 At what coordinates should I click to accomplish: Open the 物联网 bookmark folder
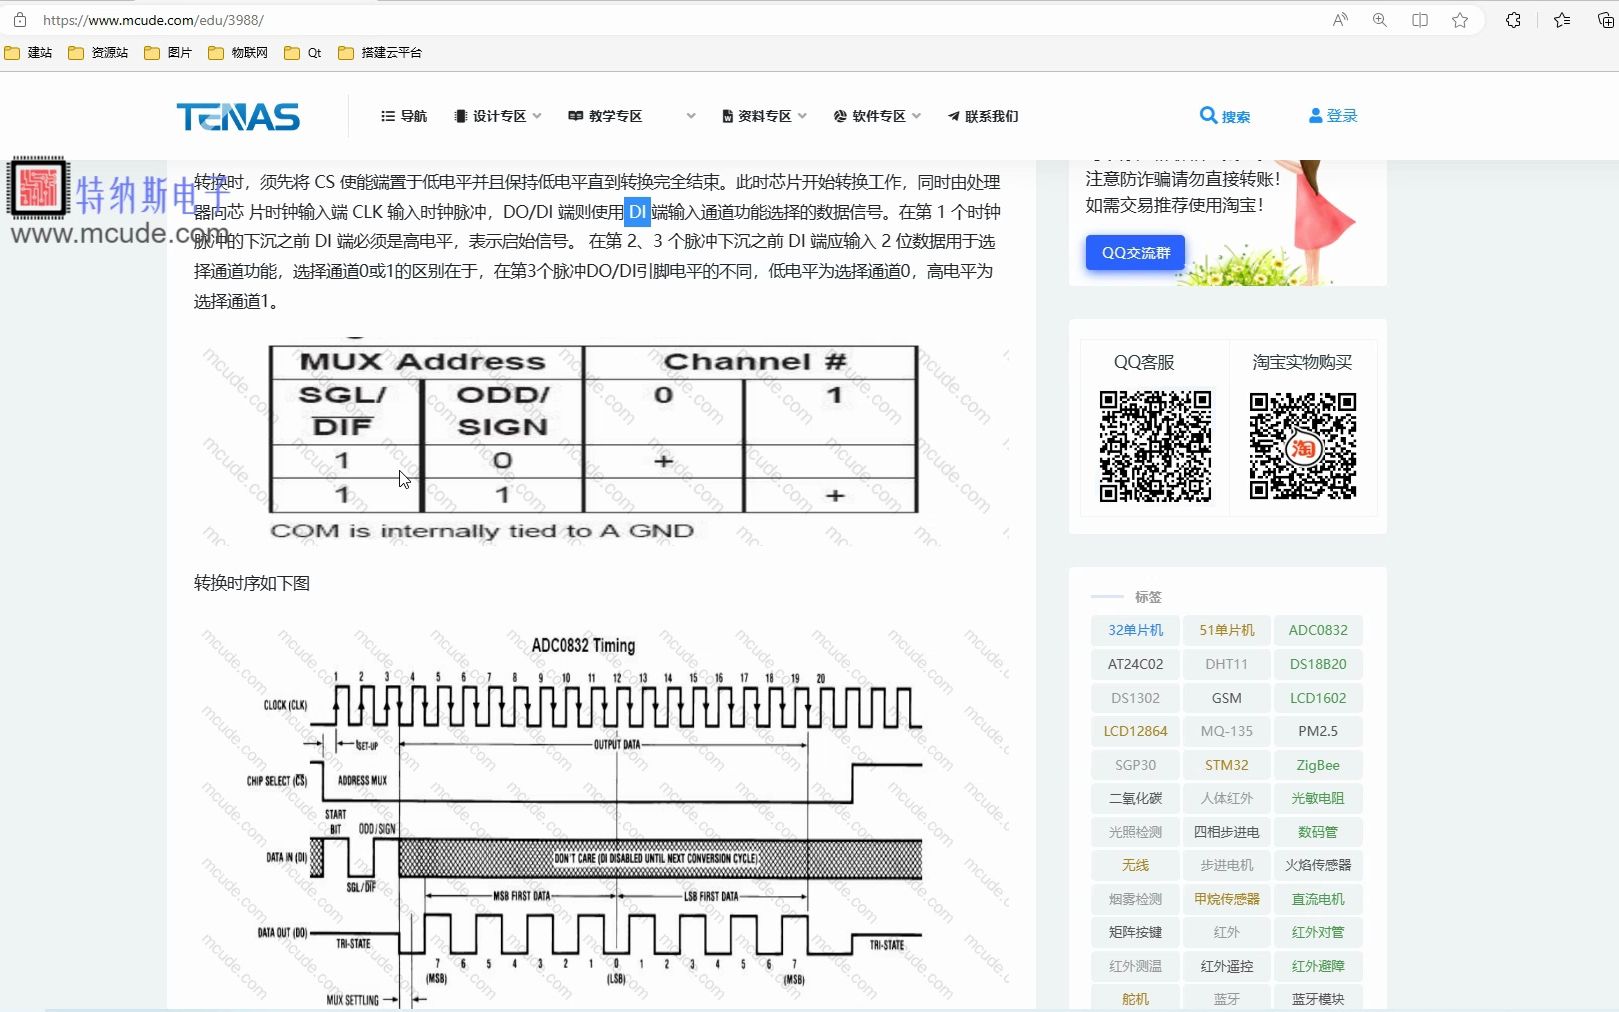238,53
